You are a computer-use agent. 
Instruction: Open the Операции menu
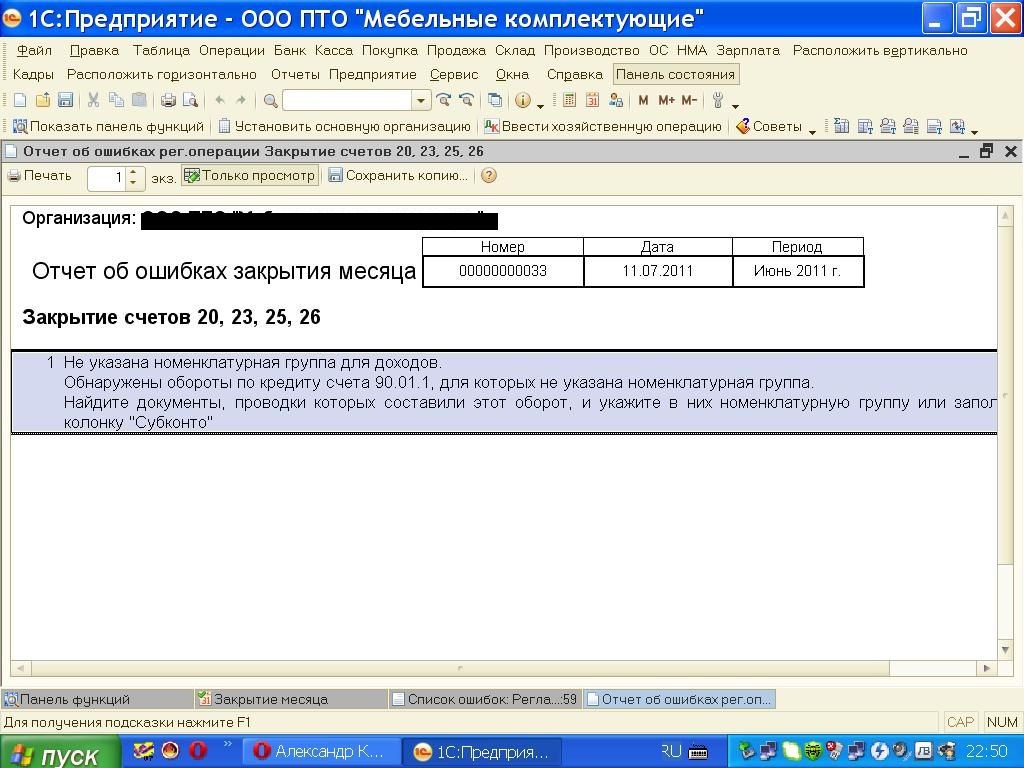(231, 50)
